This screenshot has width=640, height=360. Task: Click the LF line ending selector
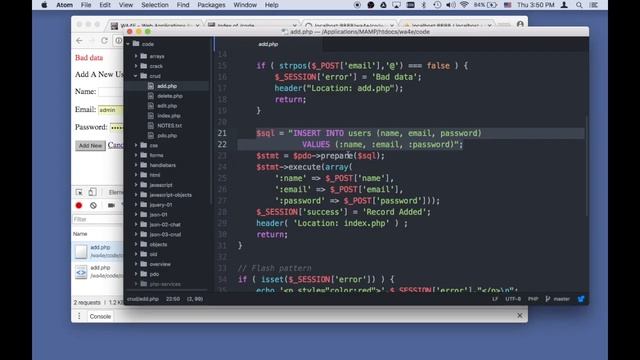(495, 299)
